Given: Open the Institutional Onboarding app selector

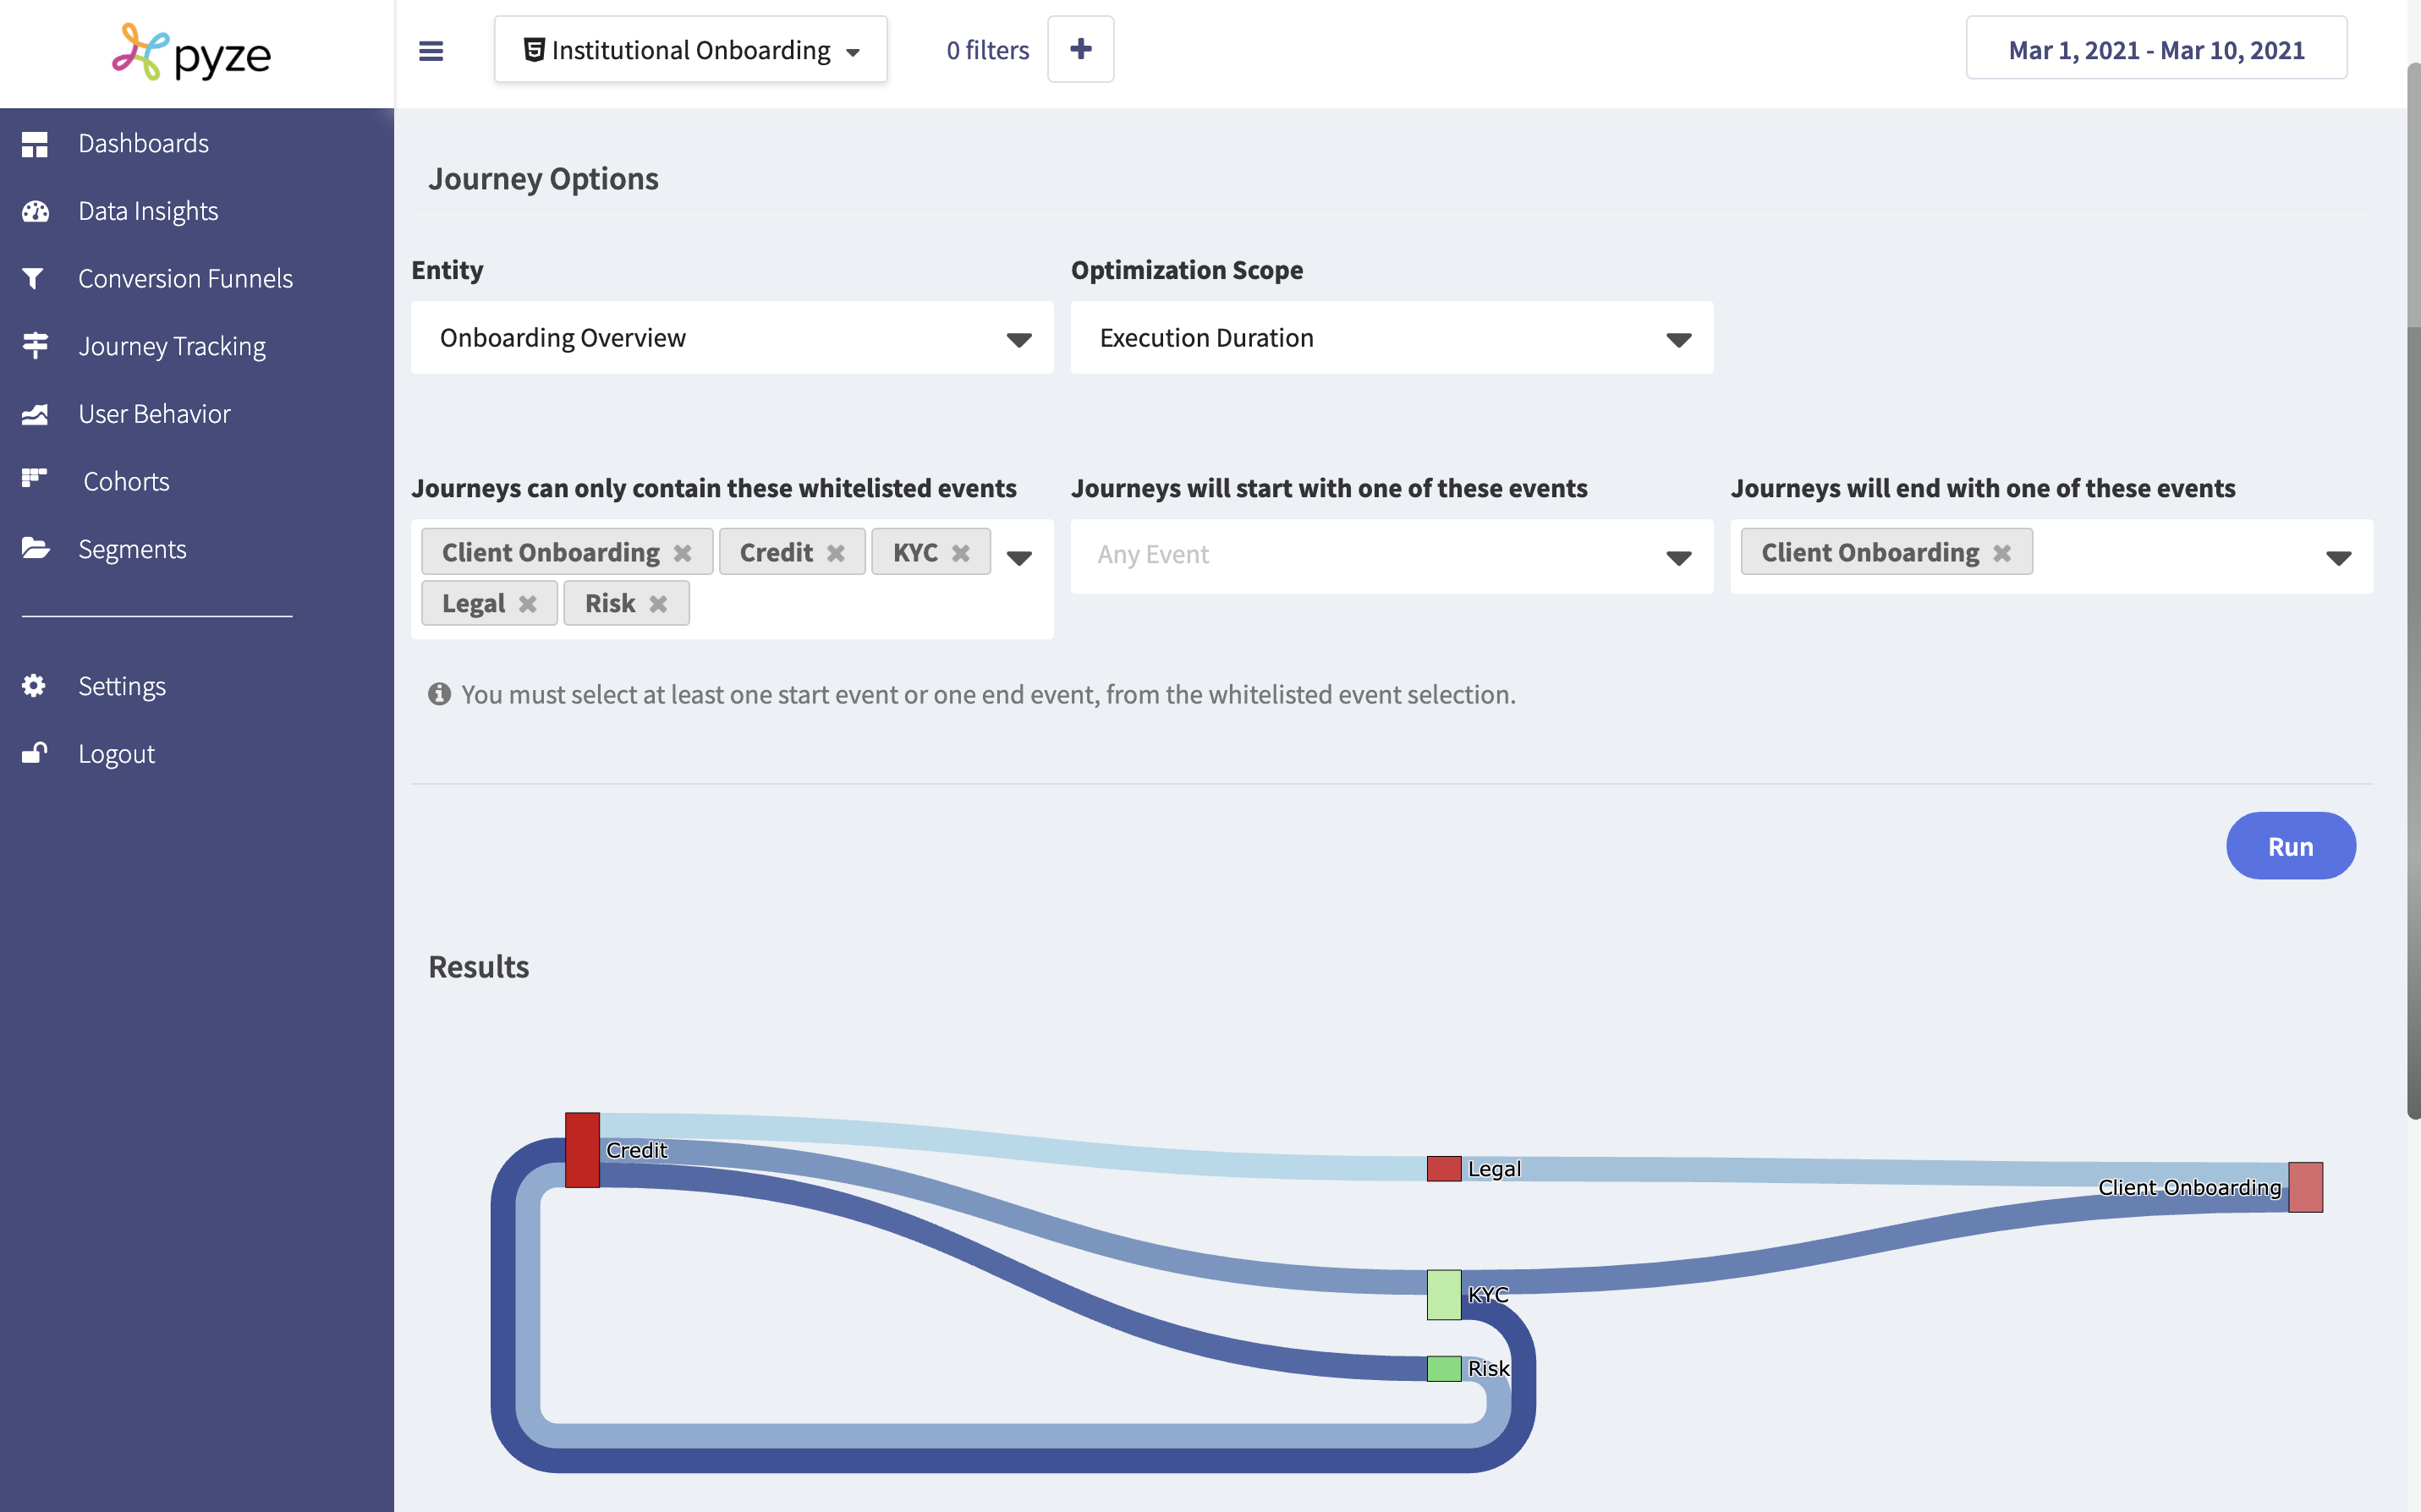Looking at the screenshot, I should tap(690, 50).
